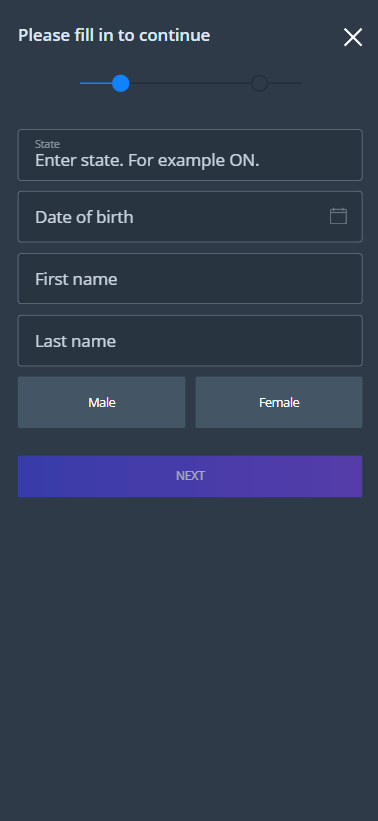Open the Date of birth field
Screen dimensions: 378x821
pos(190,217)
